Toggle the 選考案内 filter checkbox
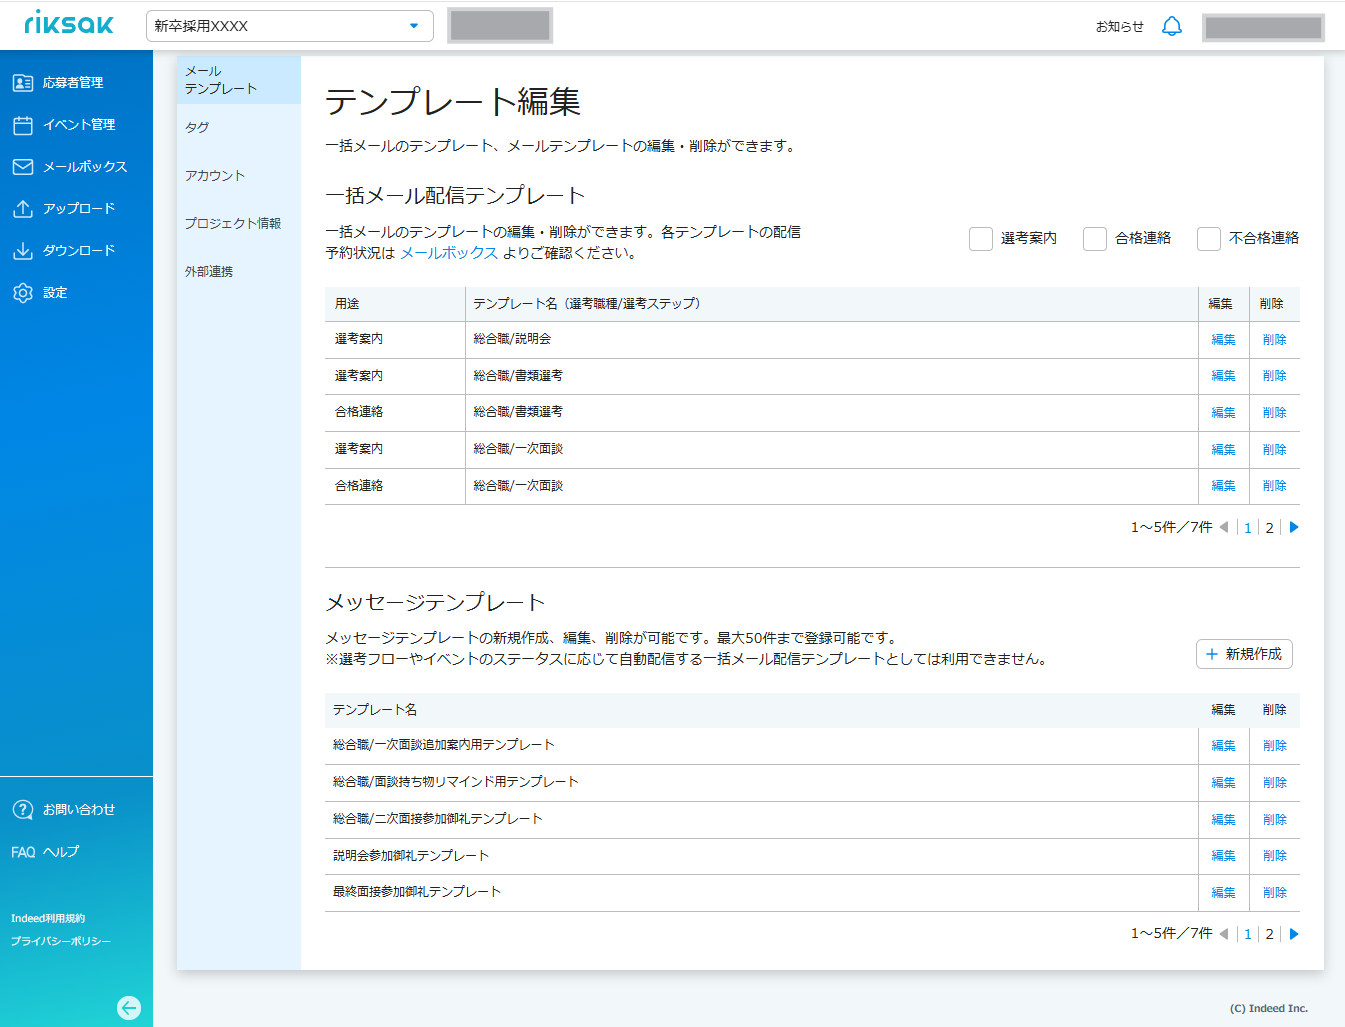1345x1027 pixels. [x=981, y=238]
